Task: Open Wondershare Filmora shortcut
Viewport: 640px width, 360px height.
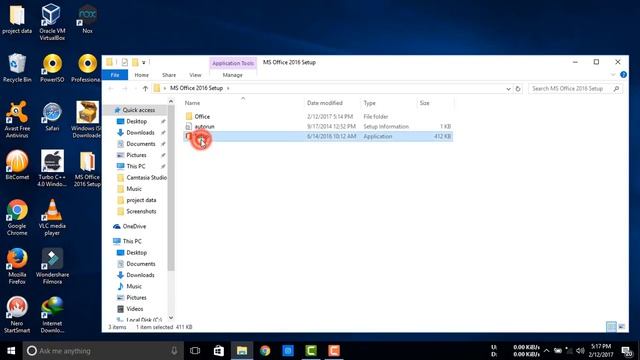Action: click(x=52, y=266)
